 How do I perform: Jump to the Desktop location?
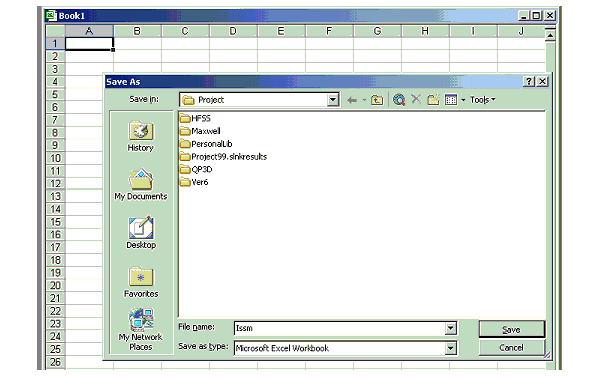click(x=141, y=233)
